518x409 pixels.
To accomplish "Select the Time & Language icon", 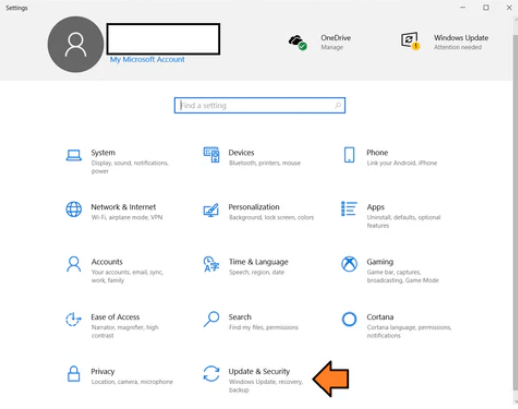I will (x=211, y=264).
